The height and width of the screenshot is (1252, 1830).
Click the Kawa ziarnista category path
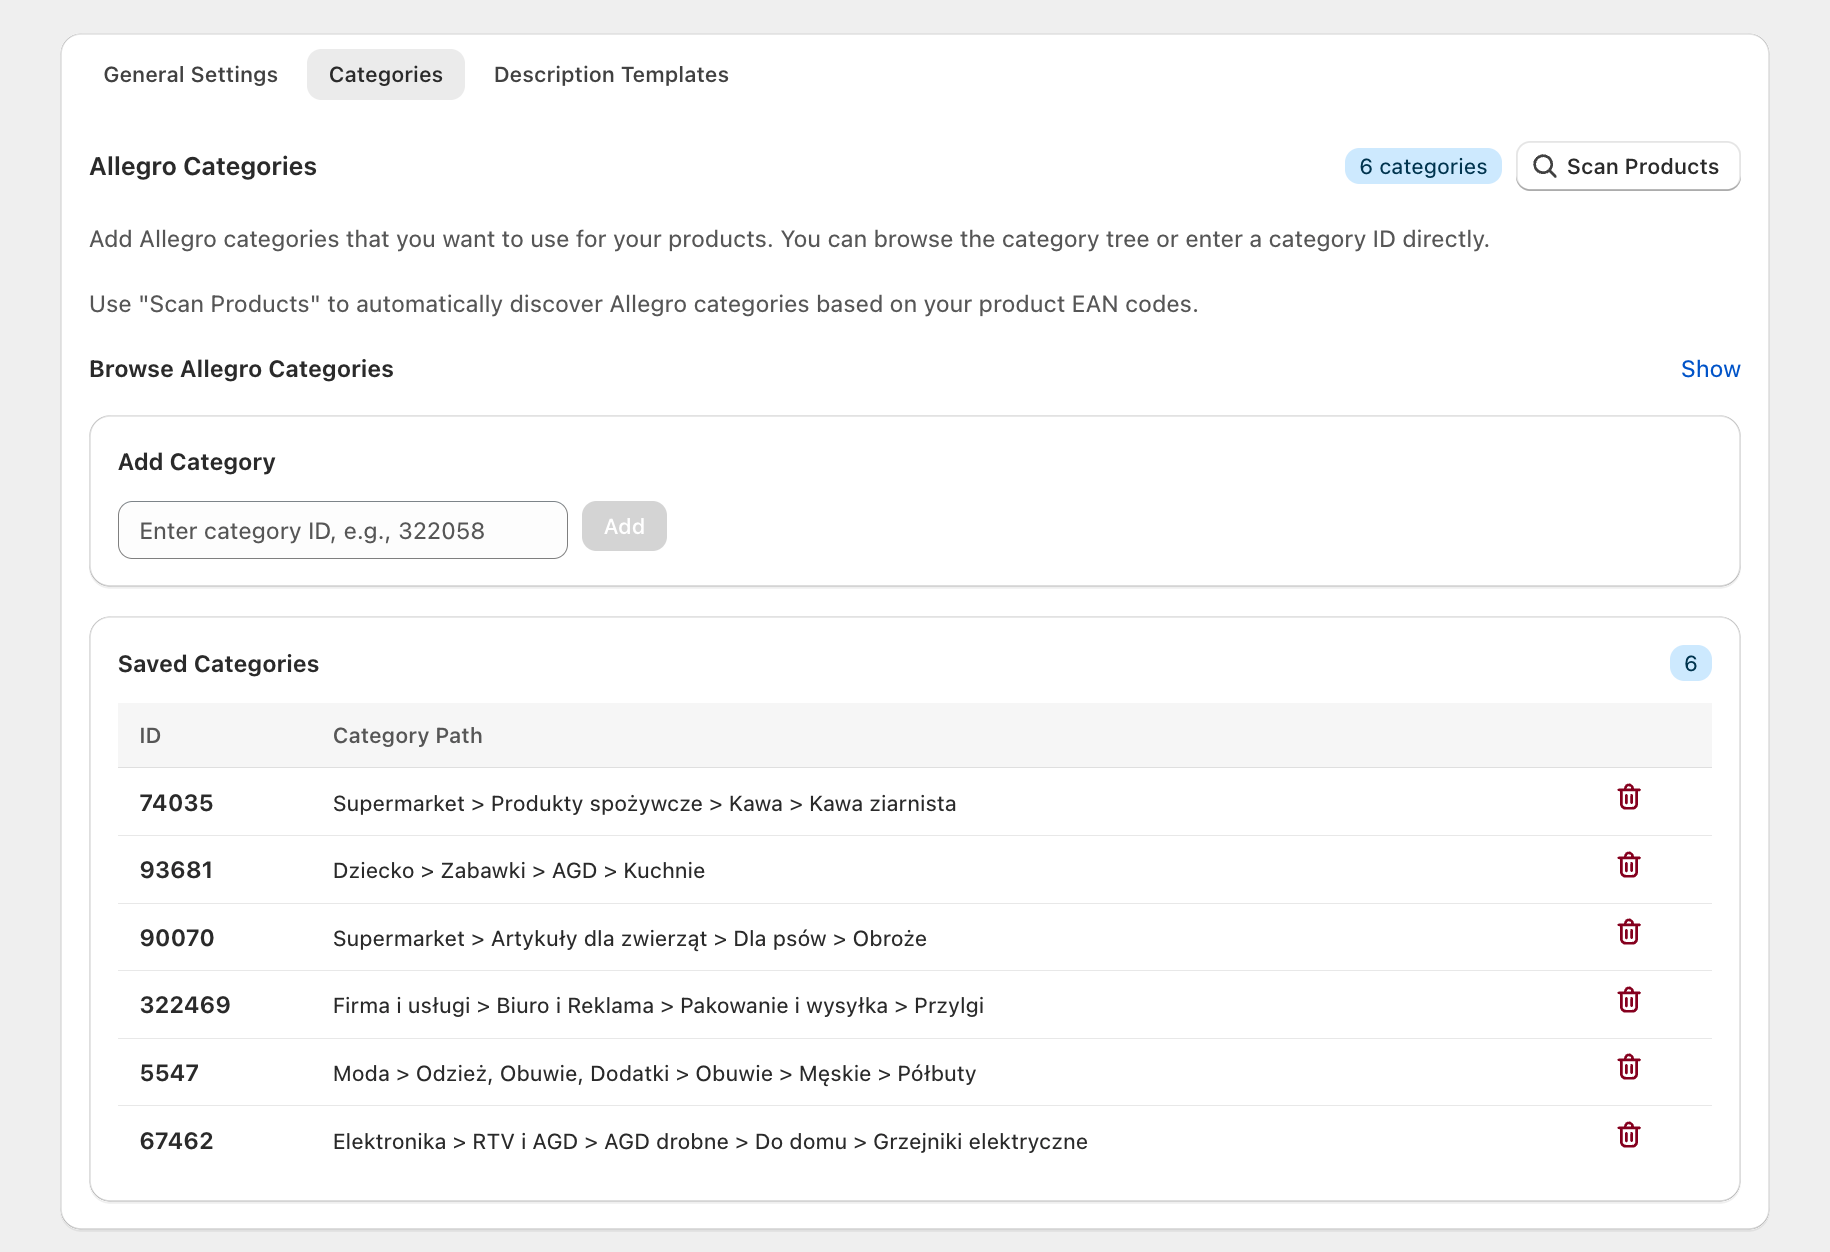pos(645,804)
